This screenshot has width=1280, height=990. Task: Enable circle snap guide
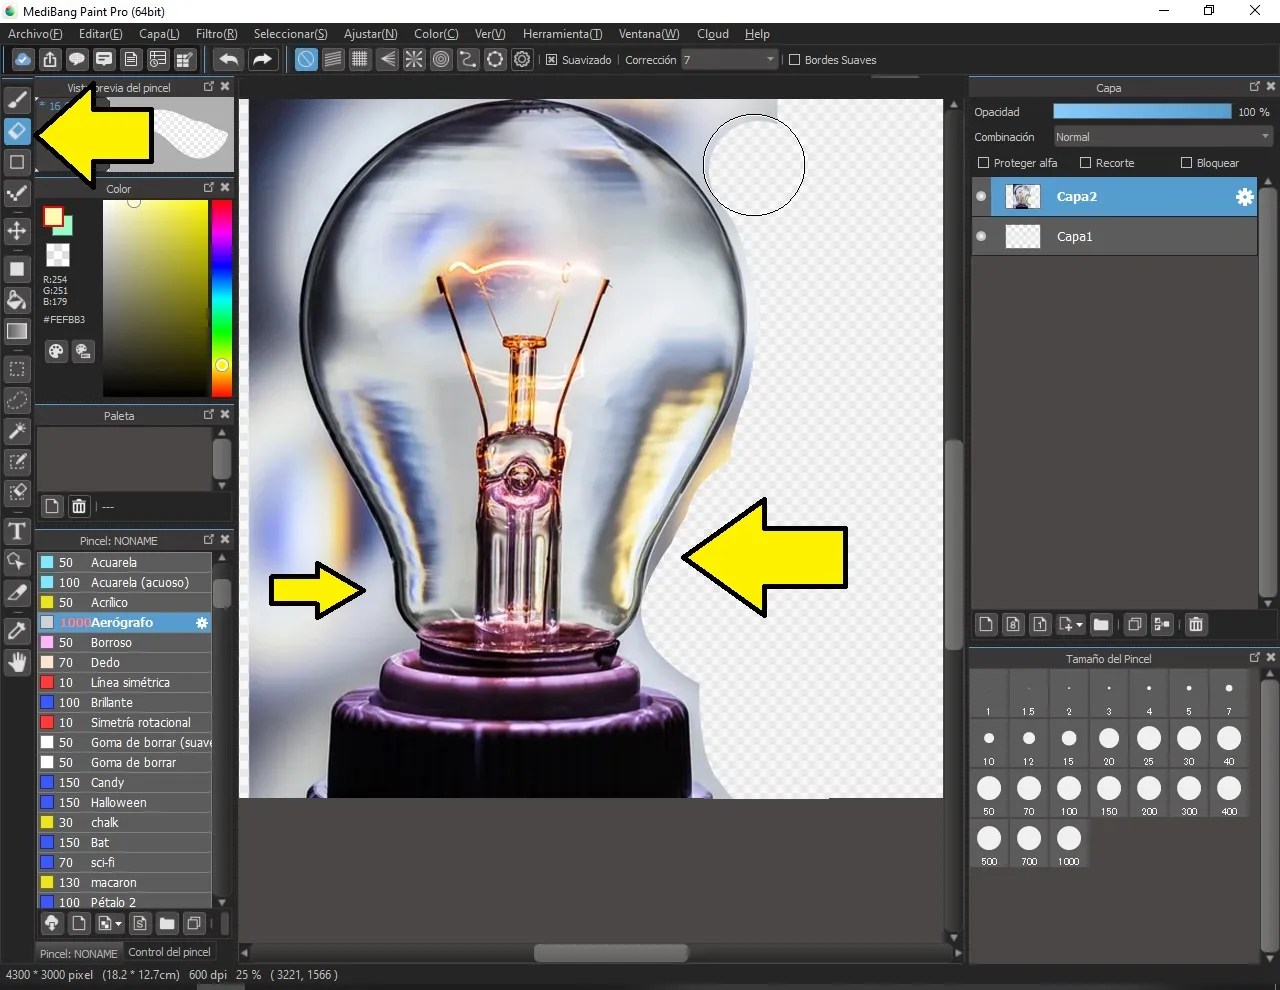pos(441,59)
